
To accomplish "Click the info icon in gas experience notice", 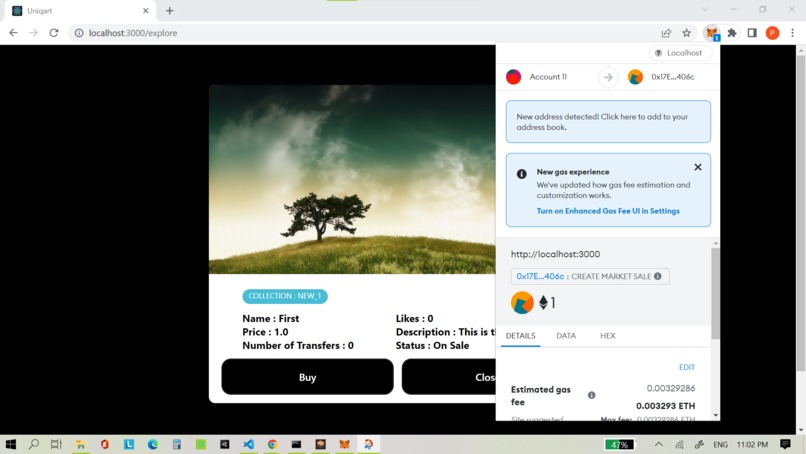I will 521,174.
